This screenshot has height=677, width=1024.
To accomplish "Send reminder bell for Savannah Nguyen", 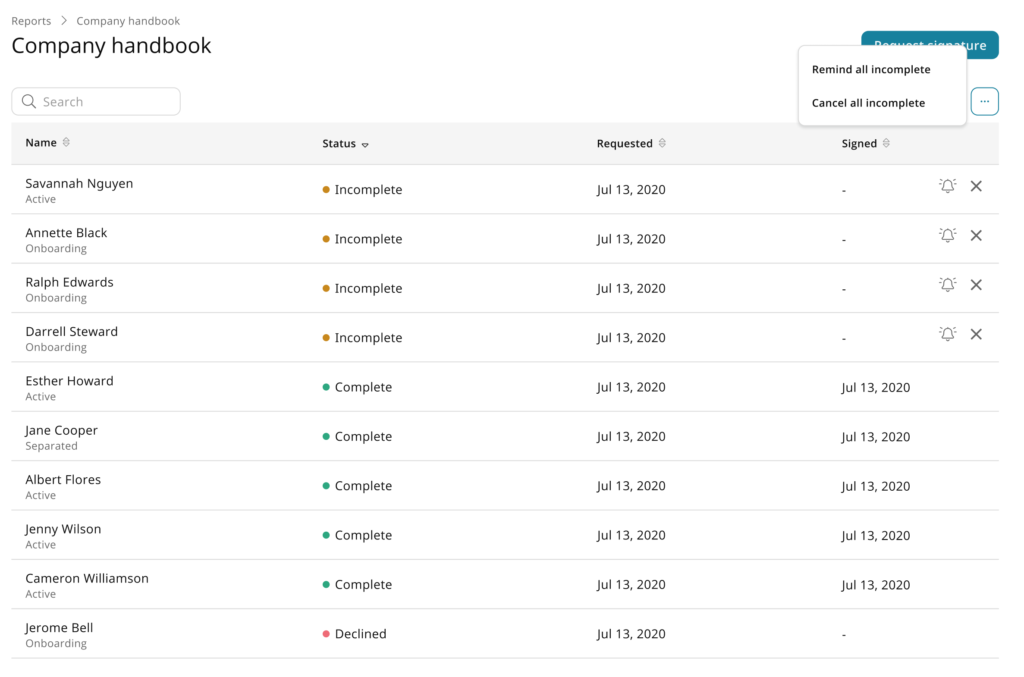I will tap(947, 186).
